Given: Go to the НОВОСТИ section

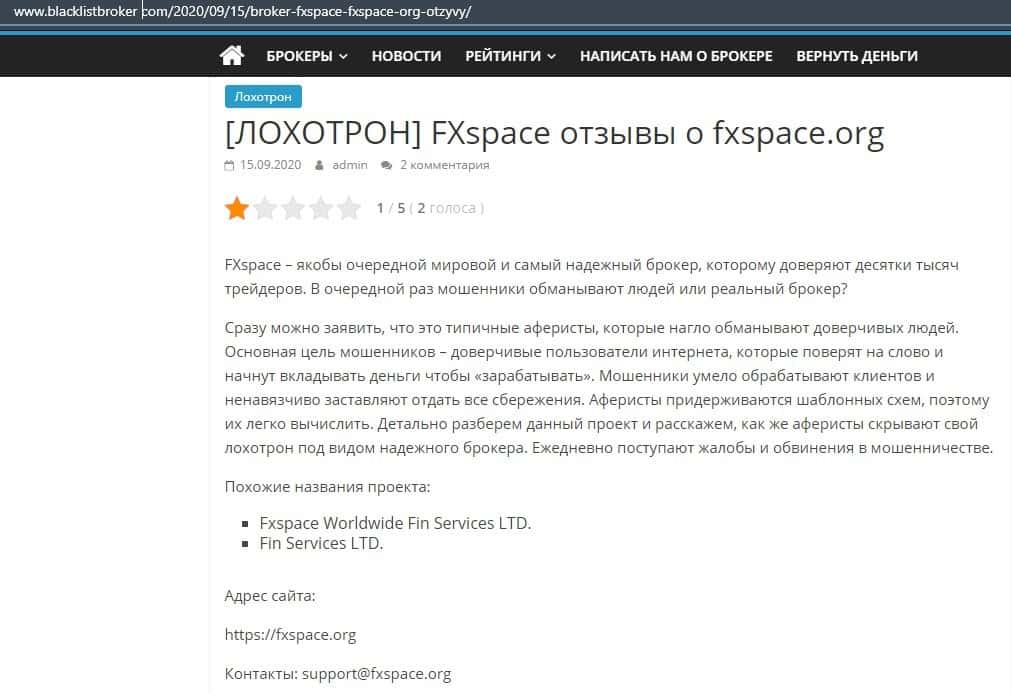Looking at the screenshot, I should (406, 56).
